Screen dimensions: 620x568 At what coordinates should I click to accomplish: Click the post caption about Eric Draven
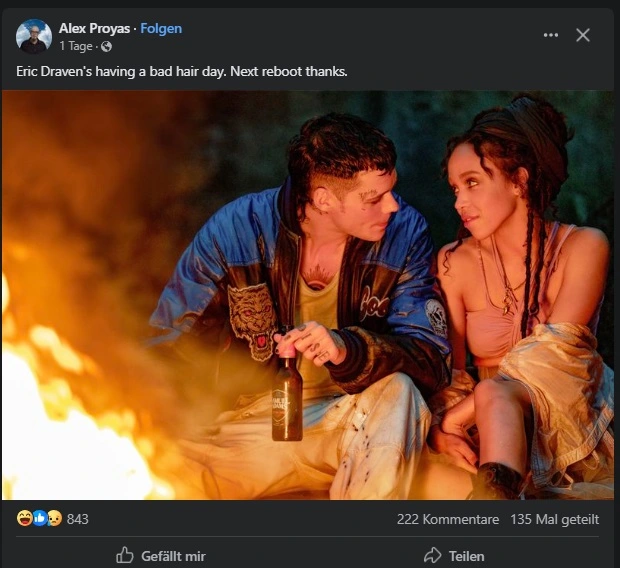(182, 72)
